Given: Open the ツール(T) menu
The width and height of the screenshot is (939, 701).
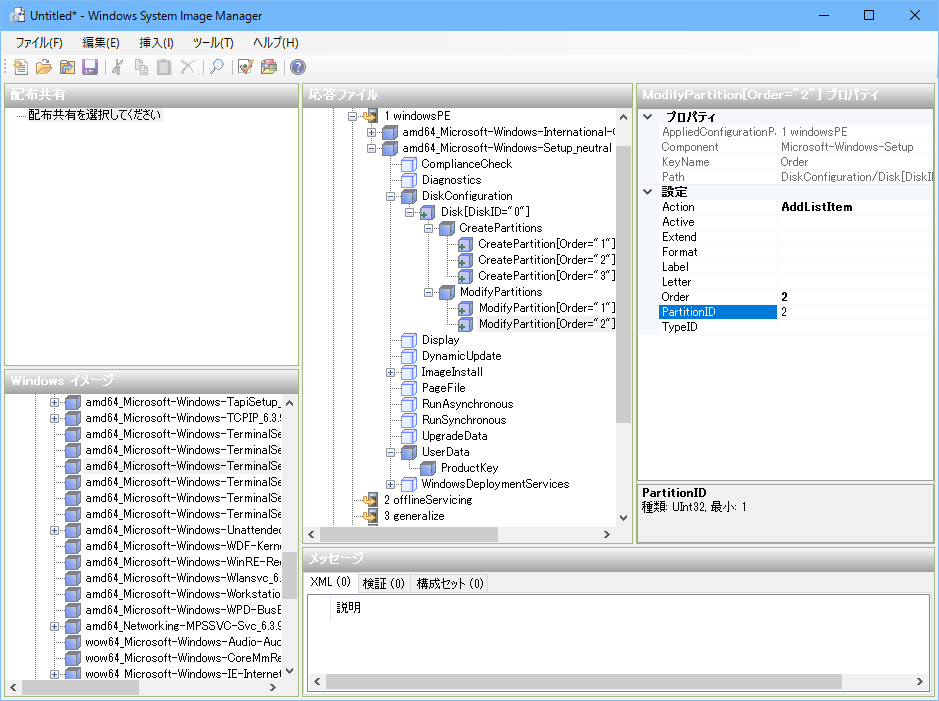Looking at the screenshot, I should [213, 43].
